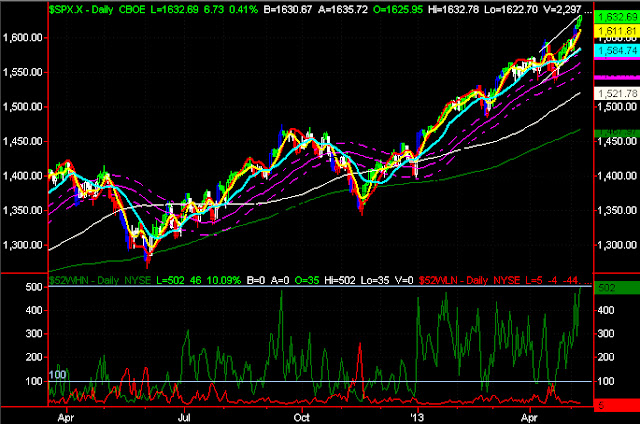Click the Lo=35 value in lower panel
This screenshot has height=424, width=640.
[x=375, y=280]
